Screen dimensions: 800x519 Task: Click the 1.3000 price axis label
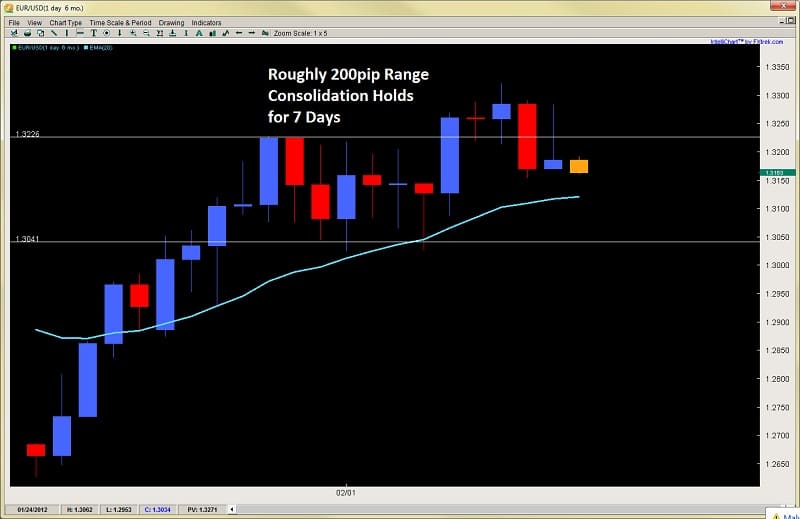pyautogui.click(x=777, y=265)
